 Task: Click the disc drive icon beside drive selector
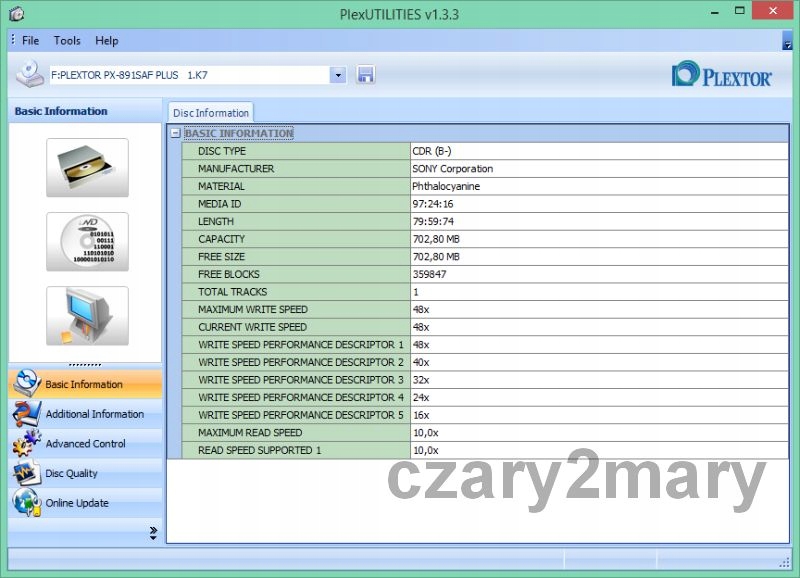pyautogui.click(x=30, y=74)
